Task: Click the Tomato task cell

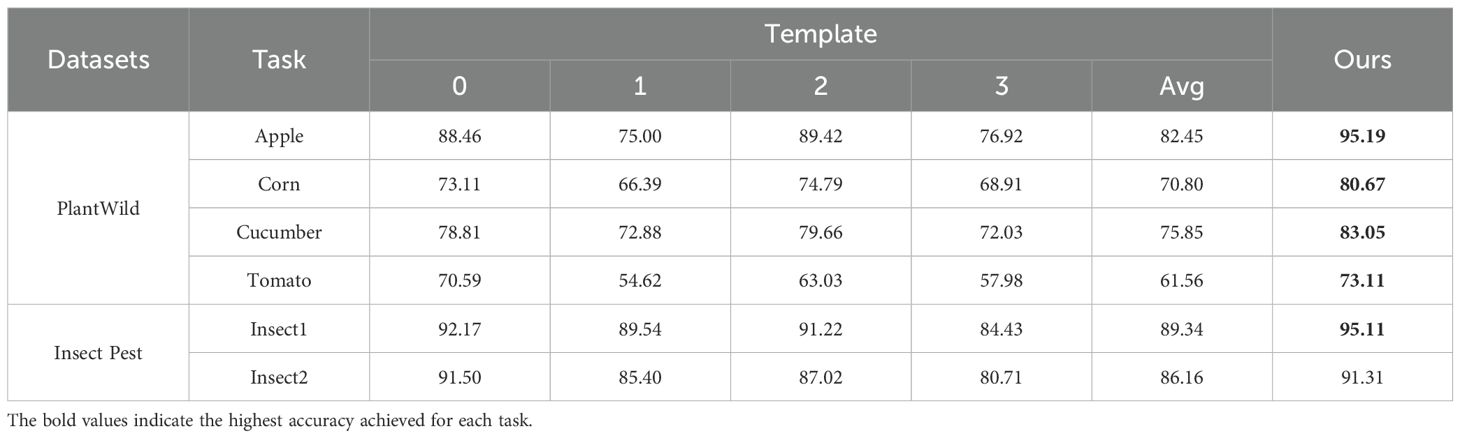Action: (279, 281)
